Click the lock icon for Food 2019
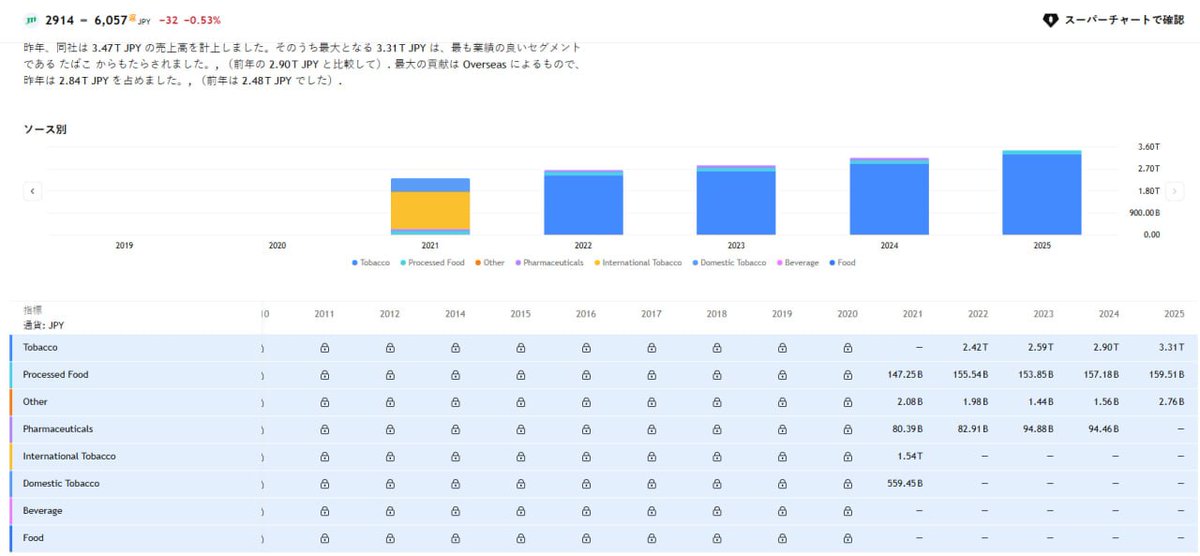The width and height of the screenshot is (1200, 556). coord(783,538)
